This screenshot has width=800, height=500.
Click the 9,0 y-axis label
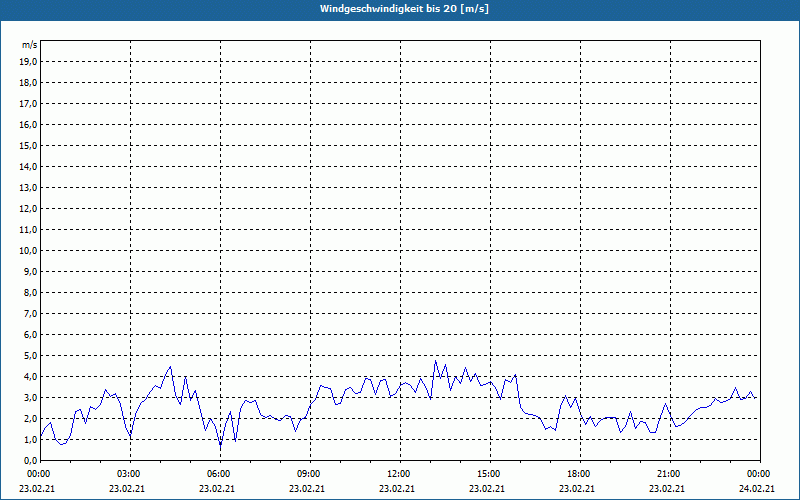30,271
